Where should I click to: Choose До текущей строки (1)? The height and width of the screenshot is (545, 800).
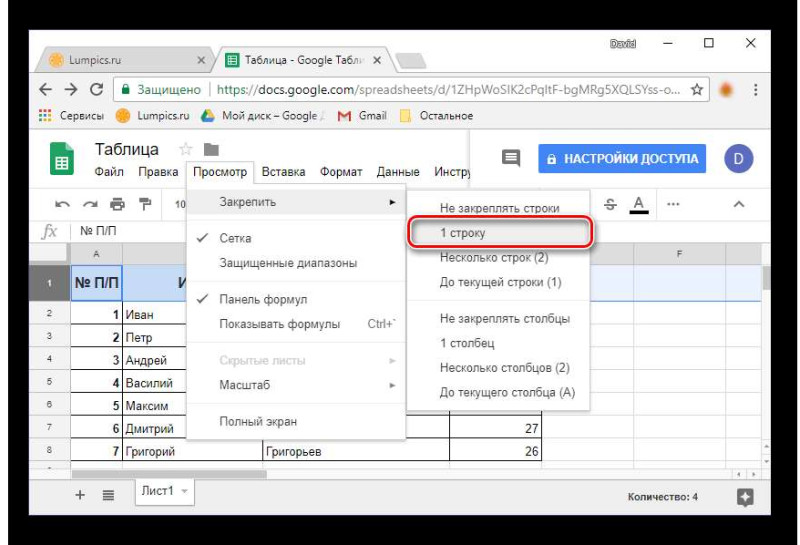[498, 282]
